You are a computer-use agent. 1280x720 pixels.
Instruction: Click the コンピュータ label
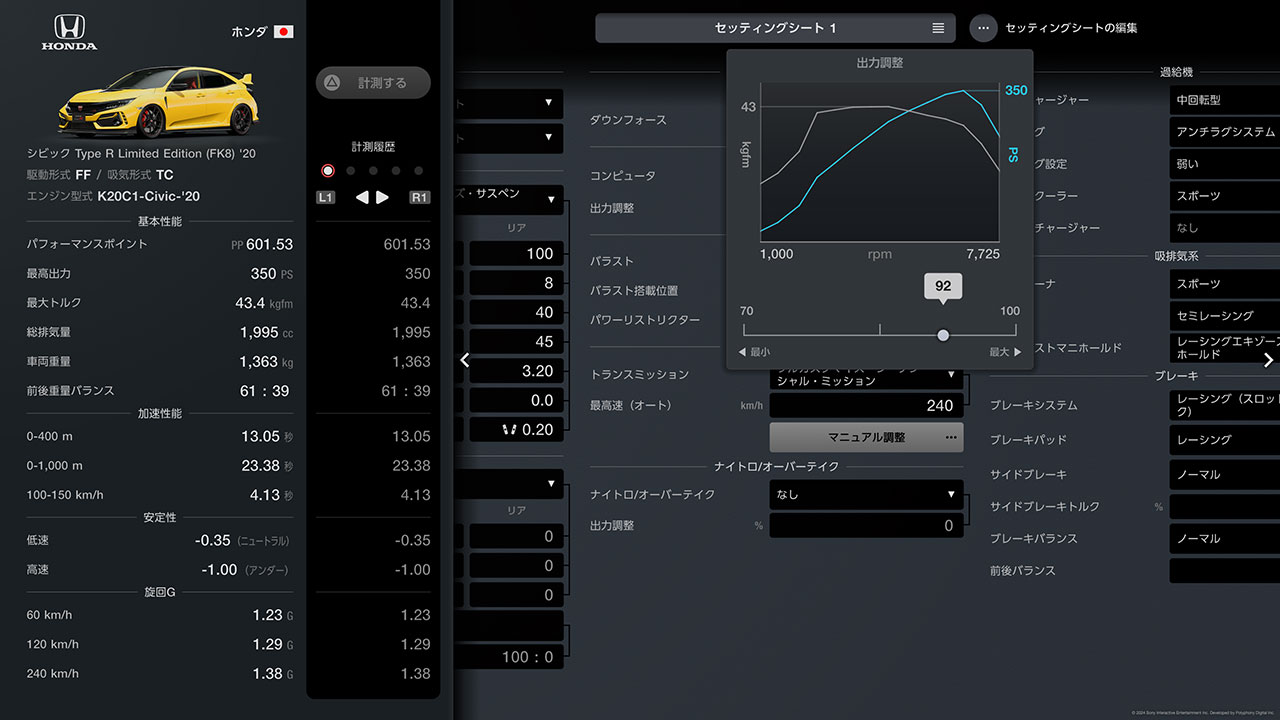click(623, 176)
